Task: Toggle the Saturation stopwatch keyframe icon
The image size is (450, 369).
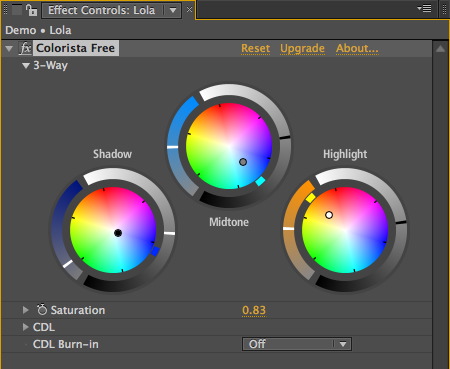Action: (x=42, y=309)
